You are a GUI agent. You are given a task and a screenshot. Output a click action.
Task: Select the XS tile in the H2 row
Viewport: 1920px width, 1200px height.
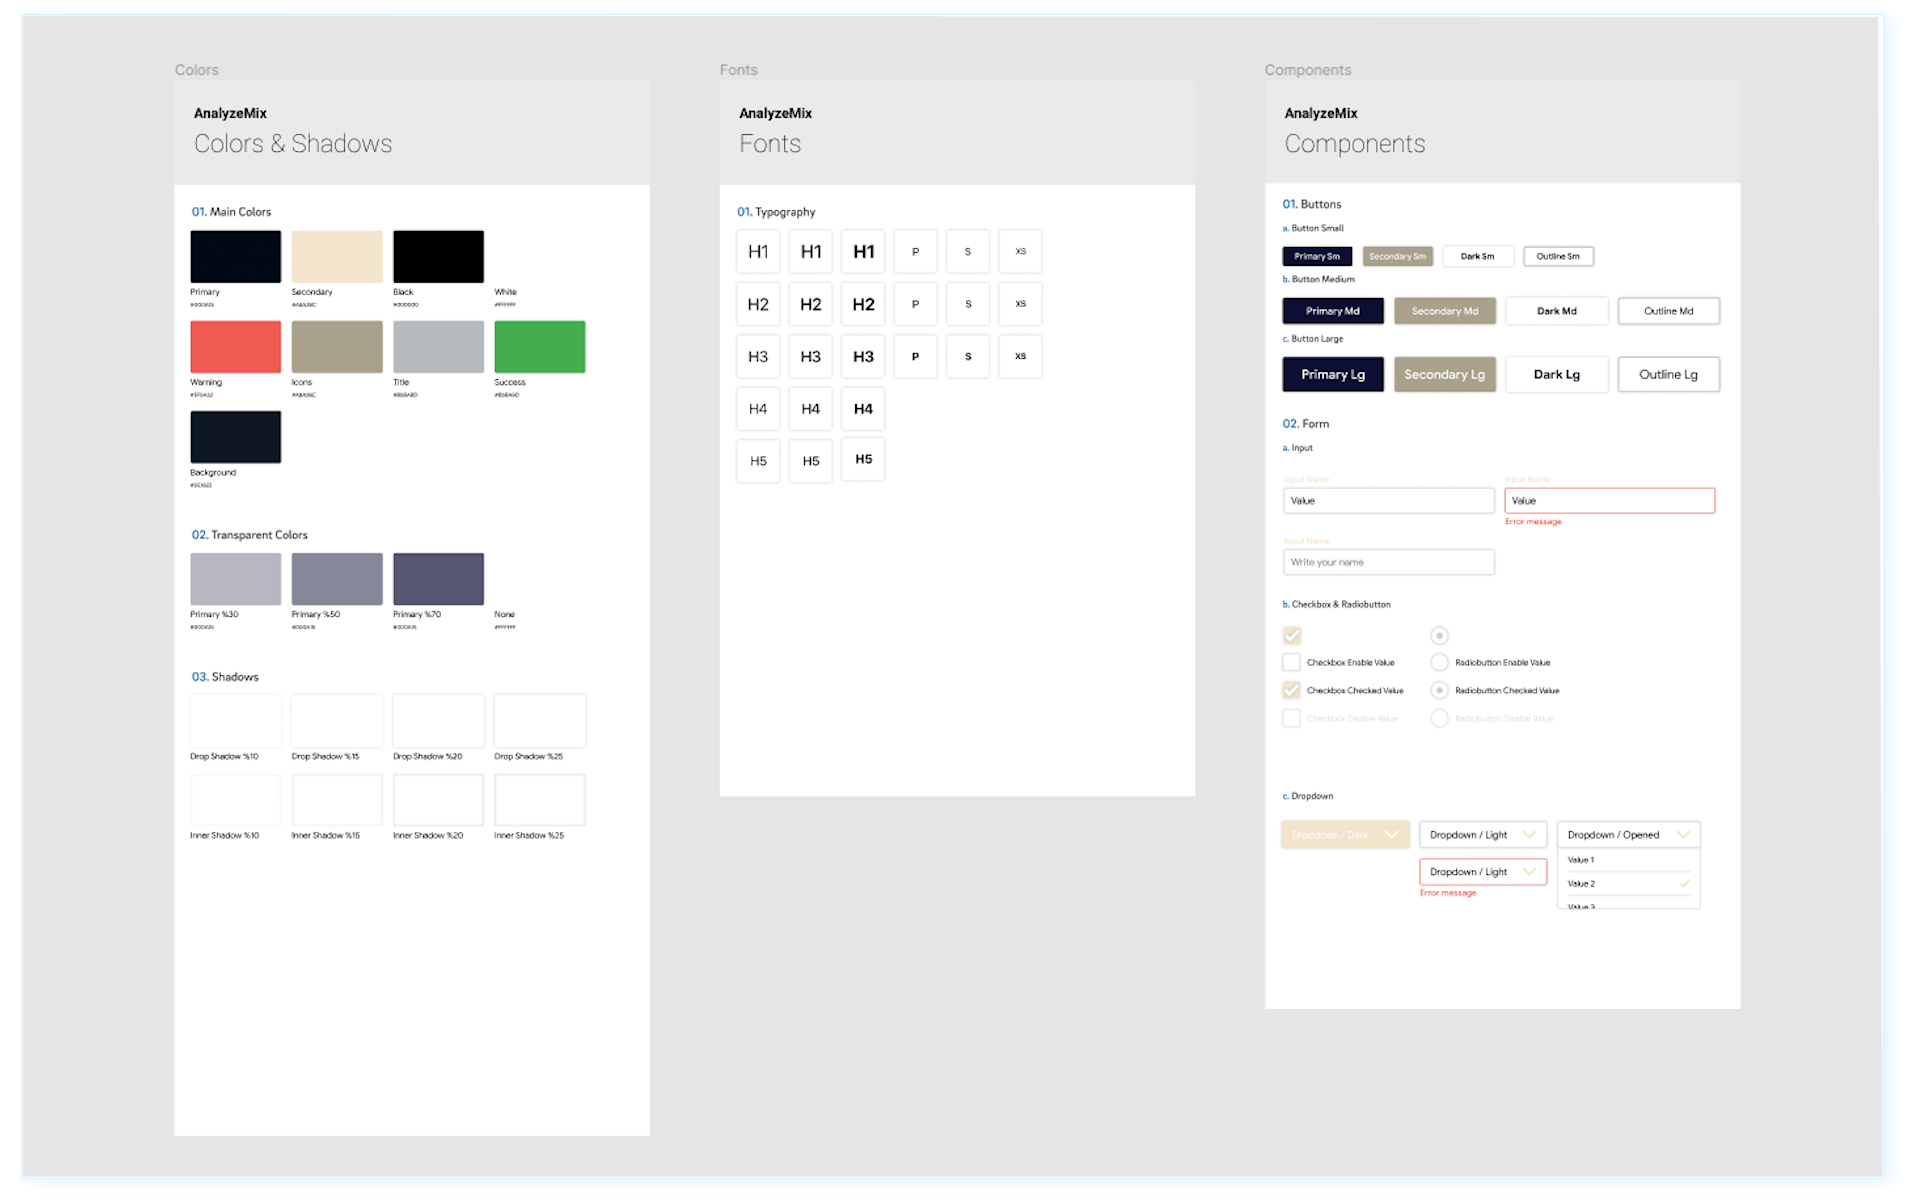point(1019,304)
